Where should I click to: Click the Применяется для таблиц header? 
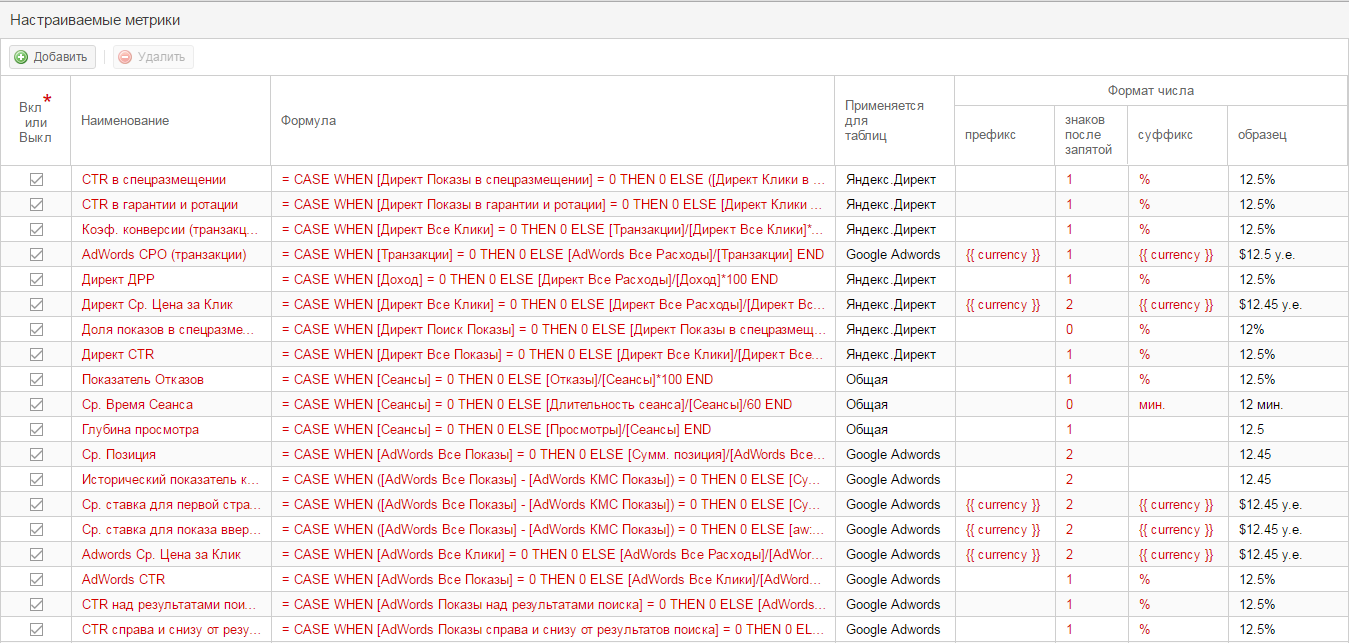pyautogui.click(x=884, y=121)
